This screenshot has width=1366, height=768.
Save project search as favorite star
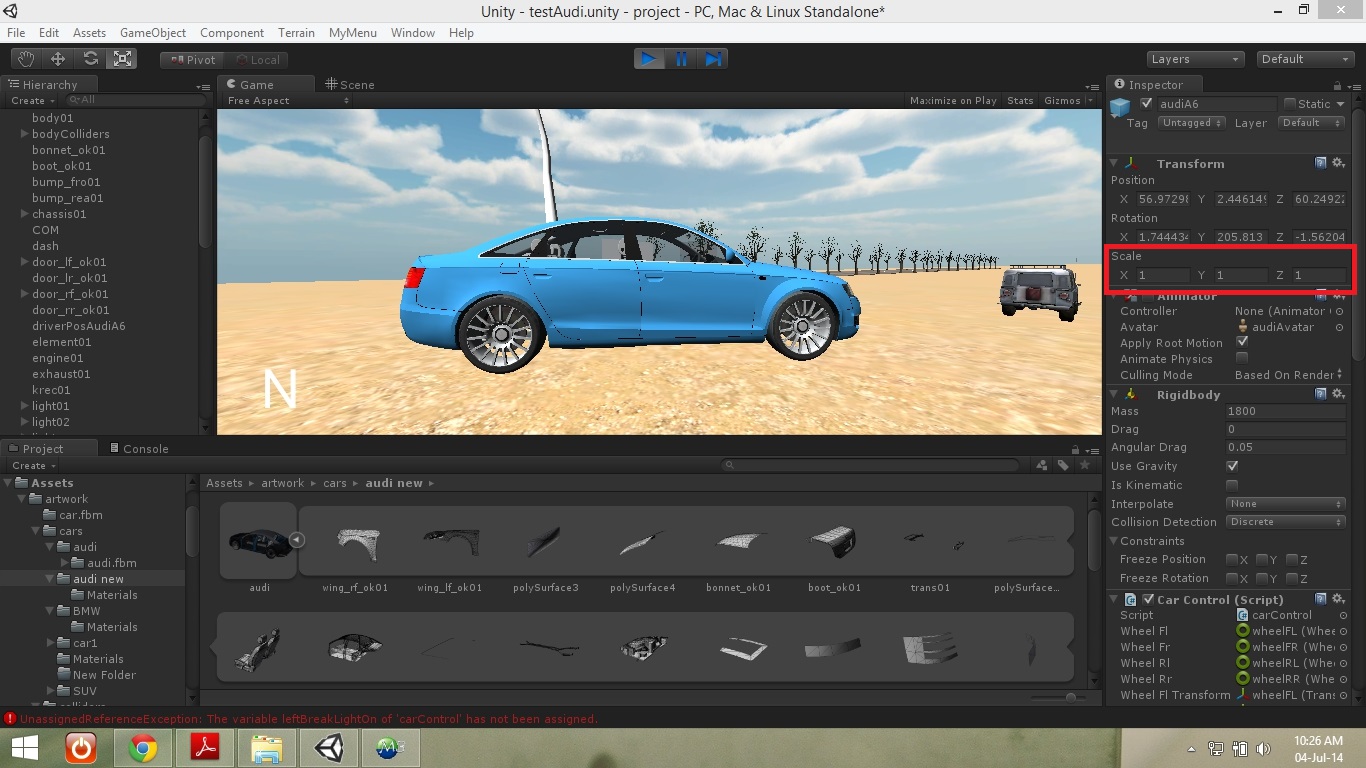[1084, 465]
